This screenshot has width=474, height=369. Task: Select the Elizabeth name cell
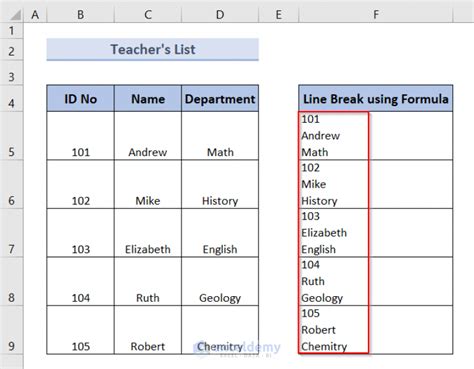pos(148,233)
